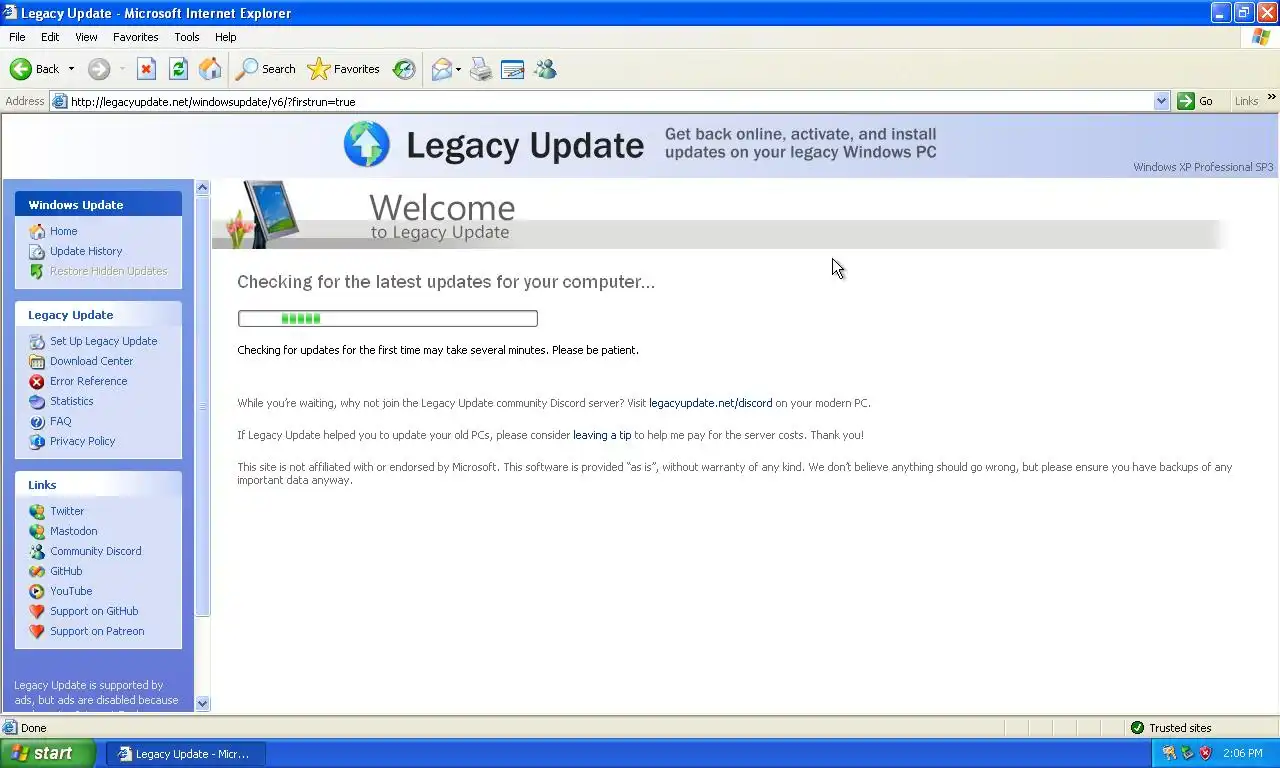Open the Search toolbar button
Screen dimensions: 1280x768
pos(265,69)
